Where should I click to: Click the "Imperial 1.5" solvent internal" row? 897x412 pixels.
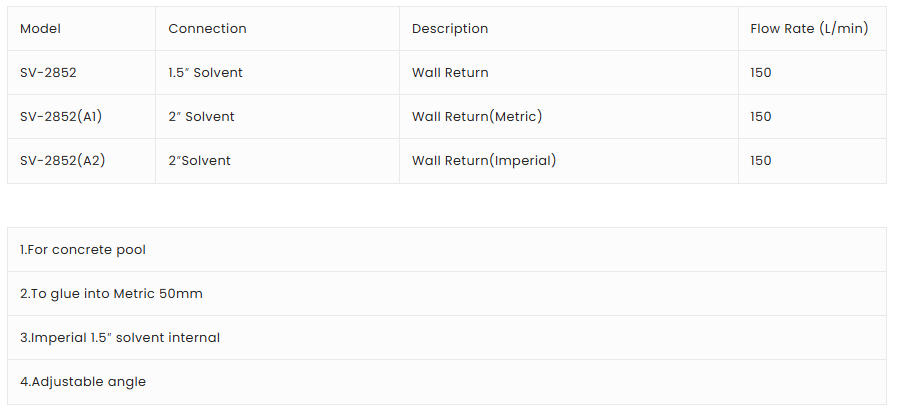click(120, 338)
